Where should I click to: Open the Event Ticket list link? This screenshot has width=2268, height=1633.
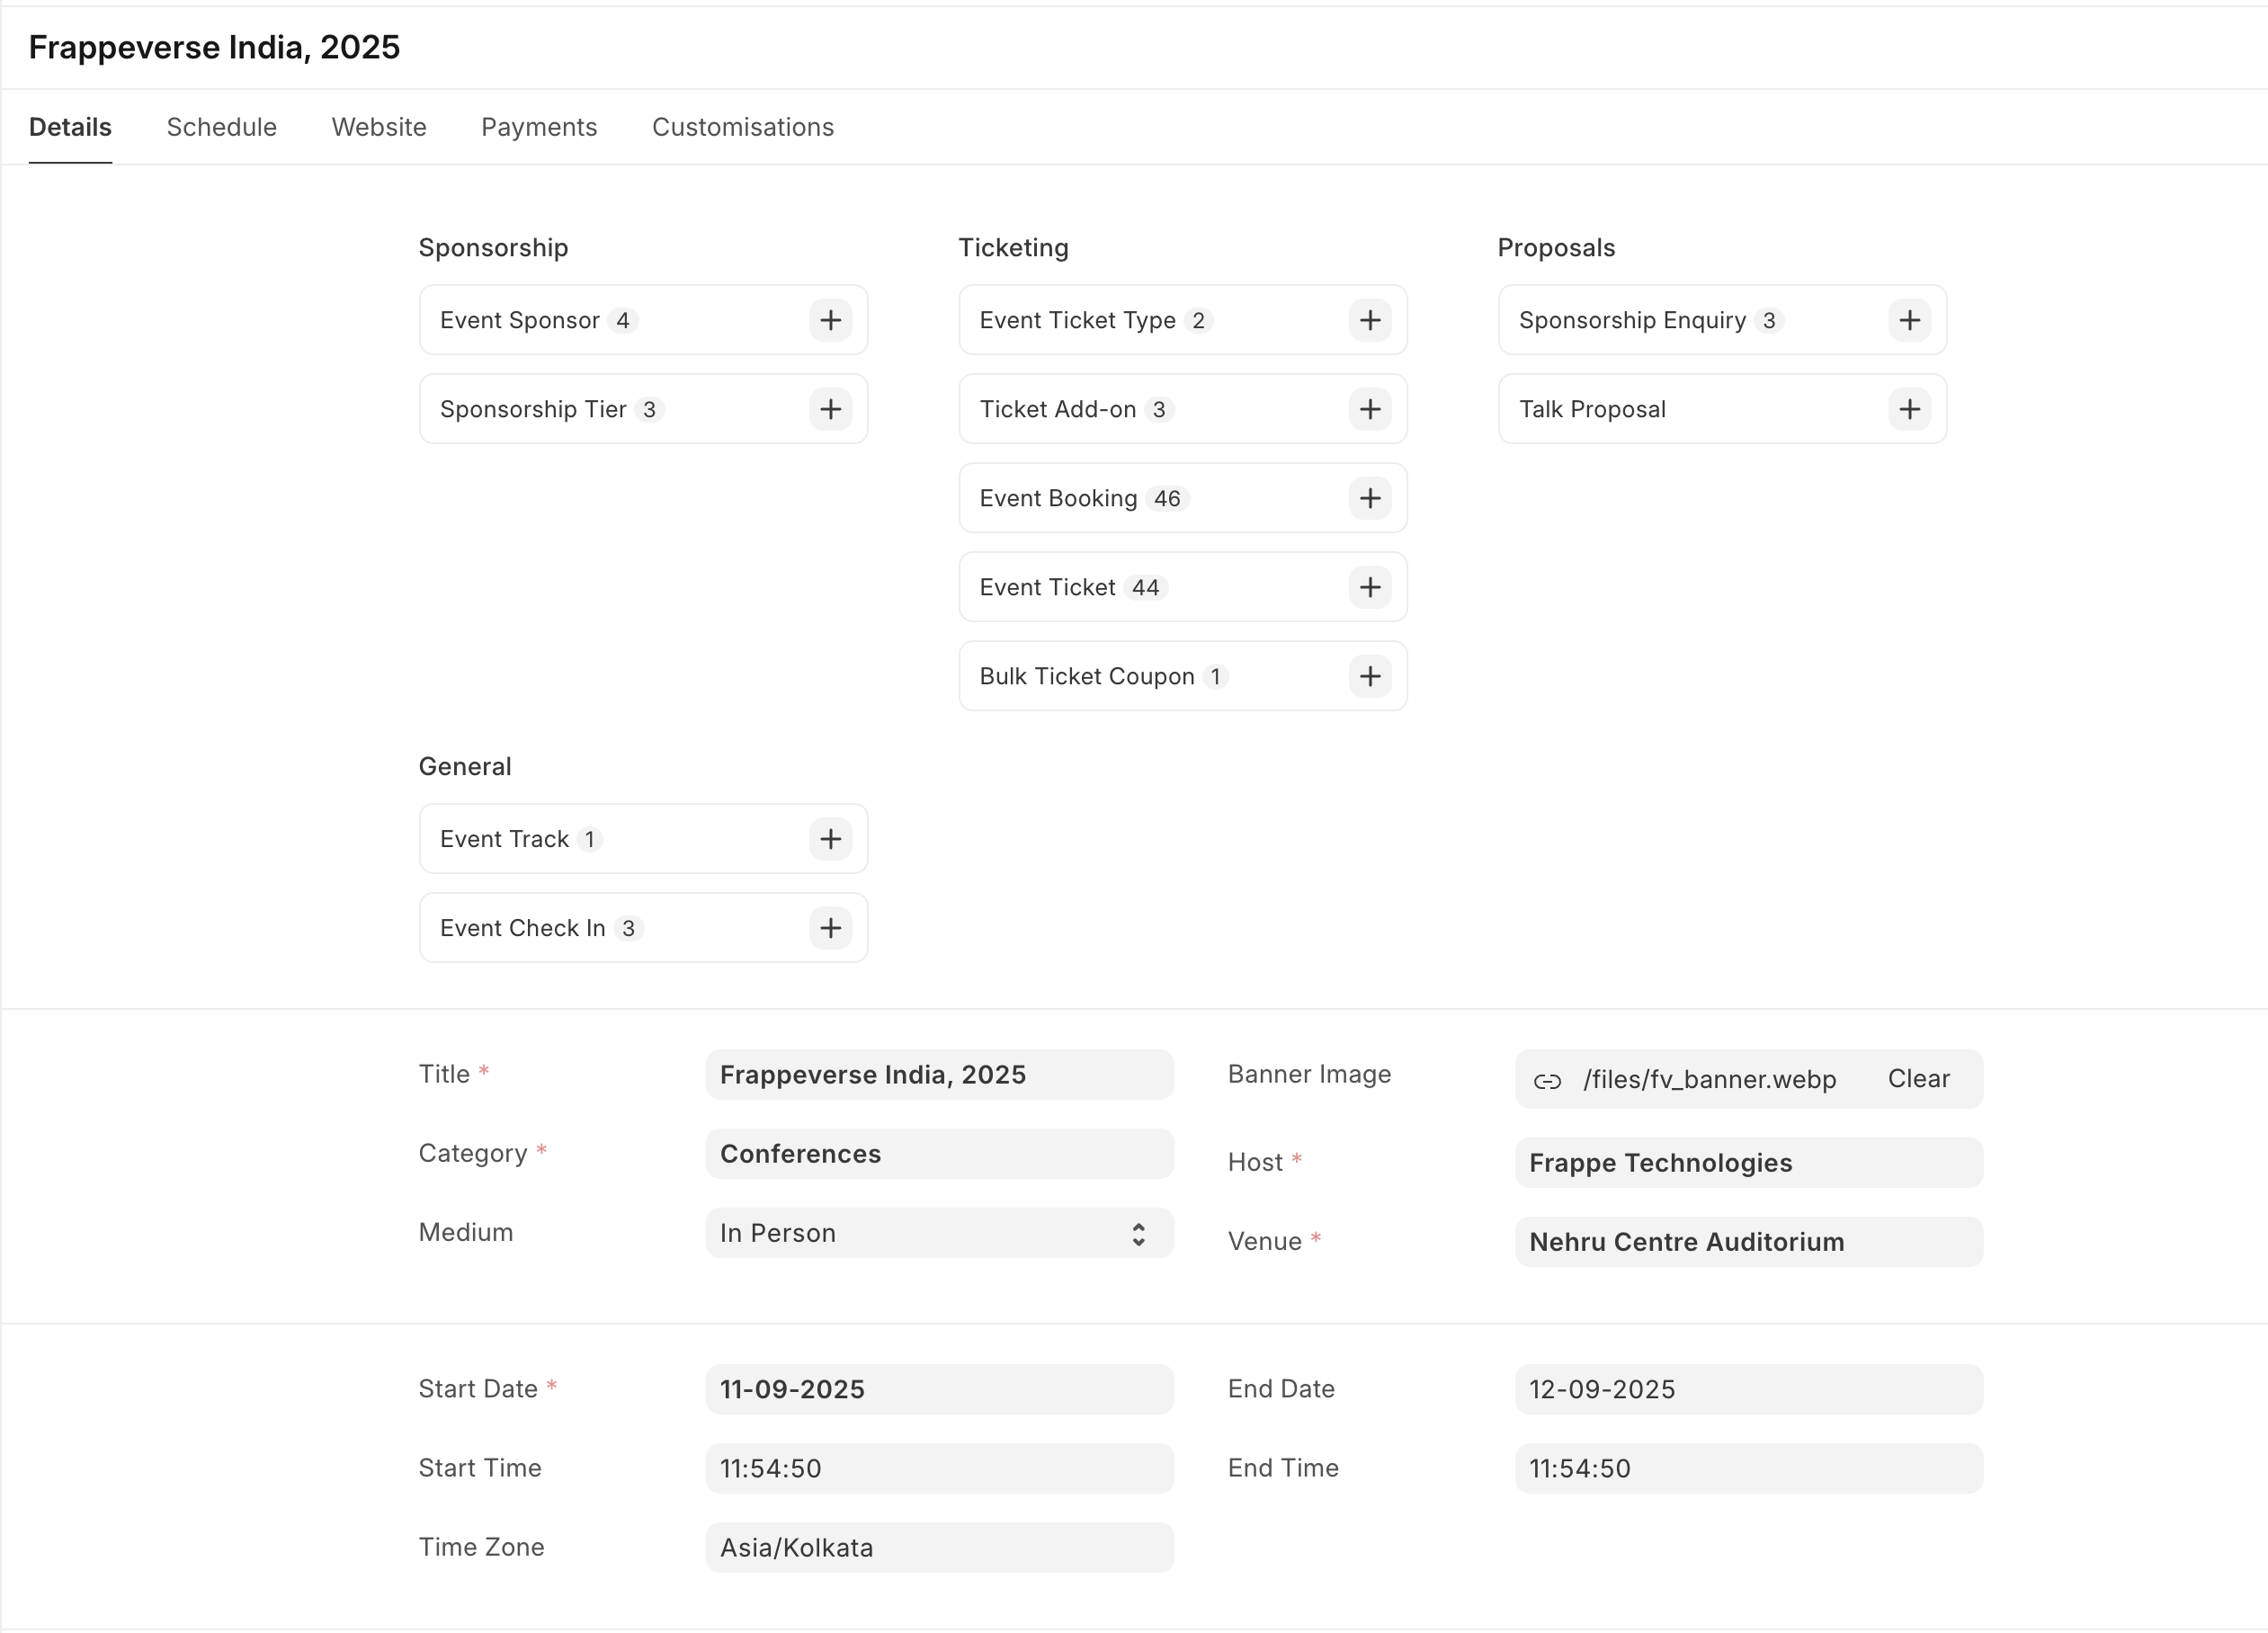1046,587
